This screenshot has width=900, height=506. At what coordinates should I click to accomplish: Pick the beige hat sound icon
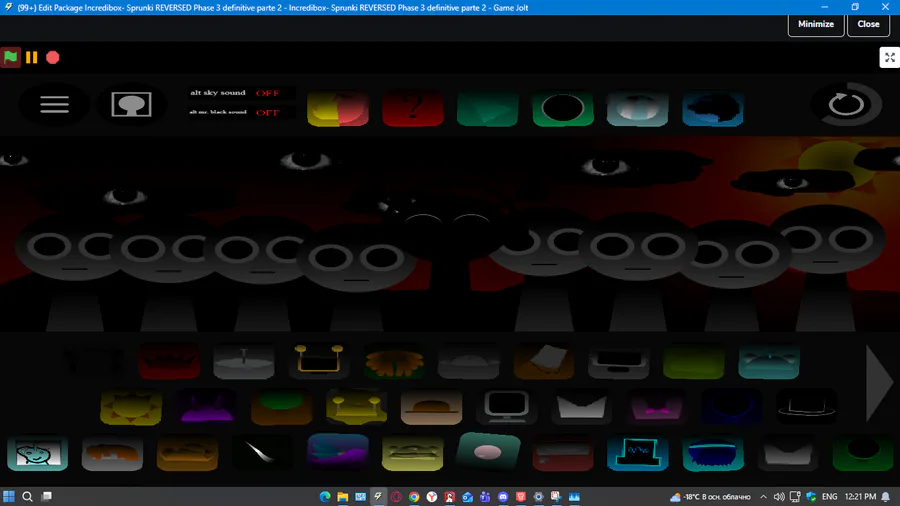point(432,407)
